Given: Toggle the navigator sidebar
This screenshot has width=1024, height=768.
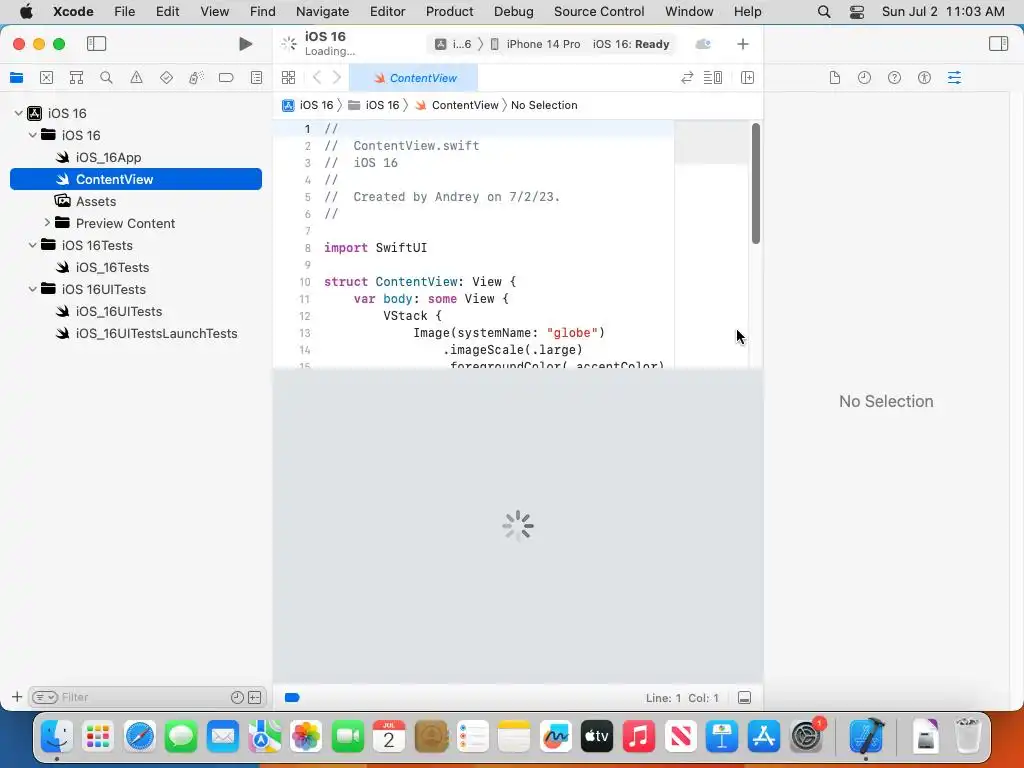Looking at the screenshot, I should 96,44.
